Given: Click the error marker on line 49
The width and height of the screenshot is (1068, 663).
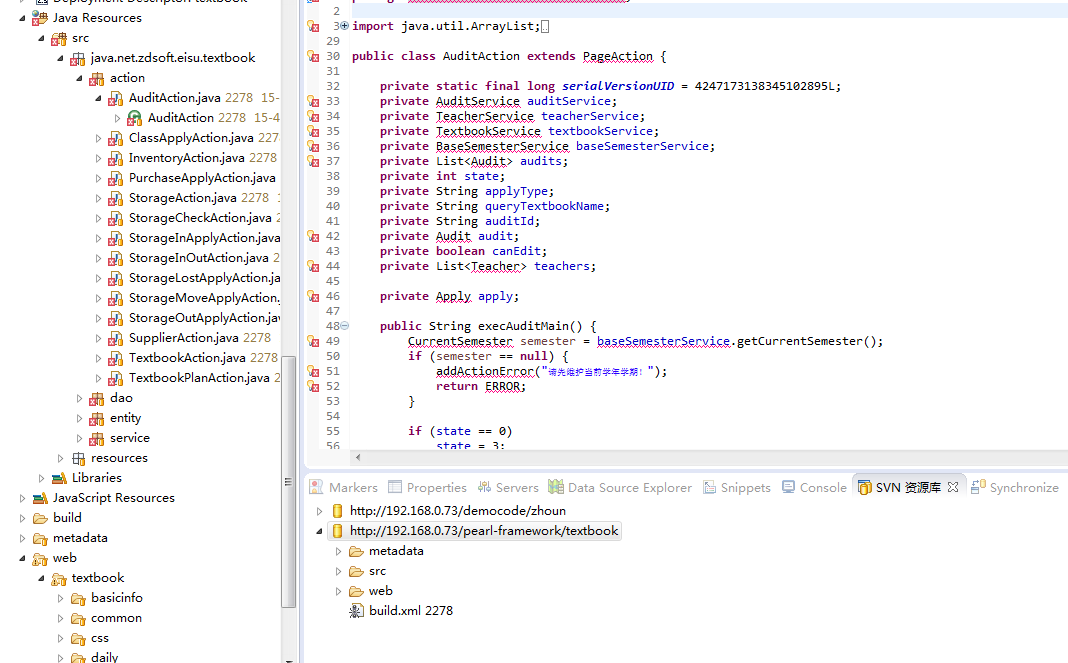Looking at the screenshot, I should coord(313,341).
